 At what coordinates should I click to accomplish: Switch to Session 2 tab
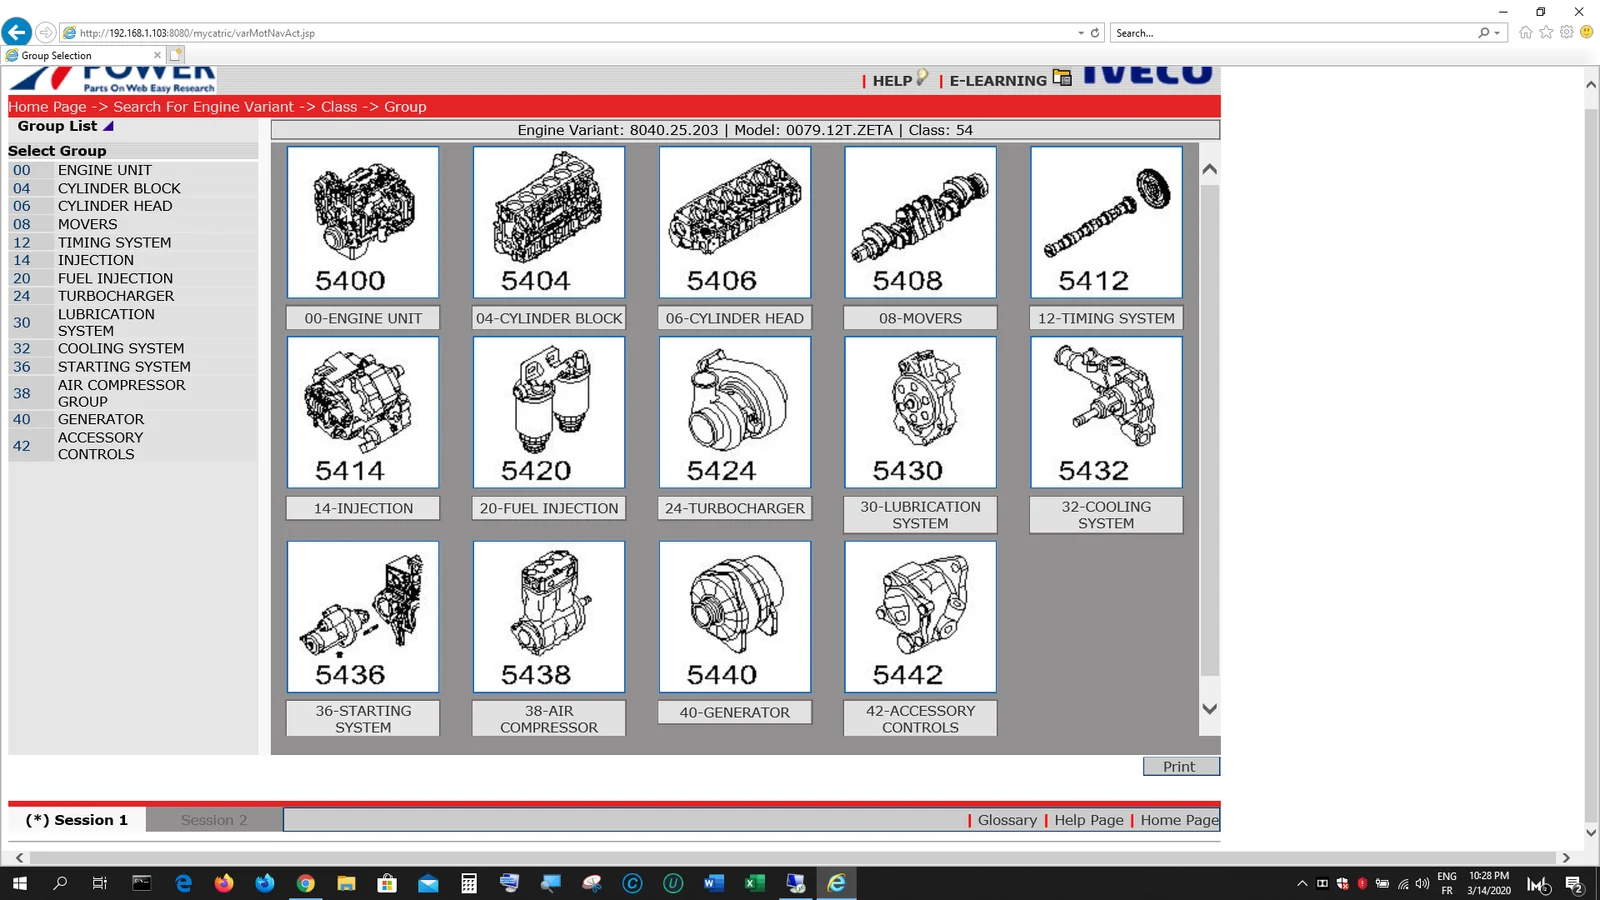(213, 820)
